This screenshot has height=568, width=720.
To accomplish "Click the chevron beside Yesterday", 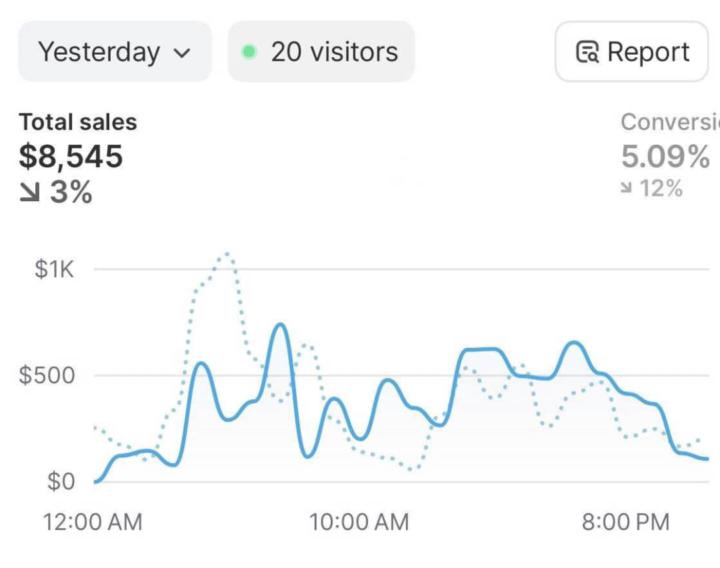I will pos(180,52).
